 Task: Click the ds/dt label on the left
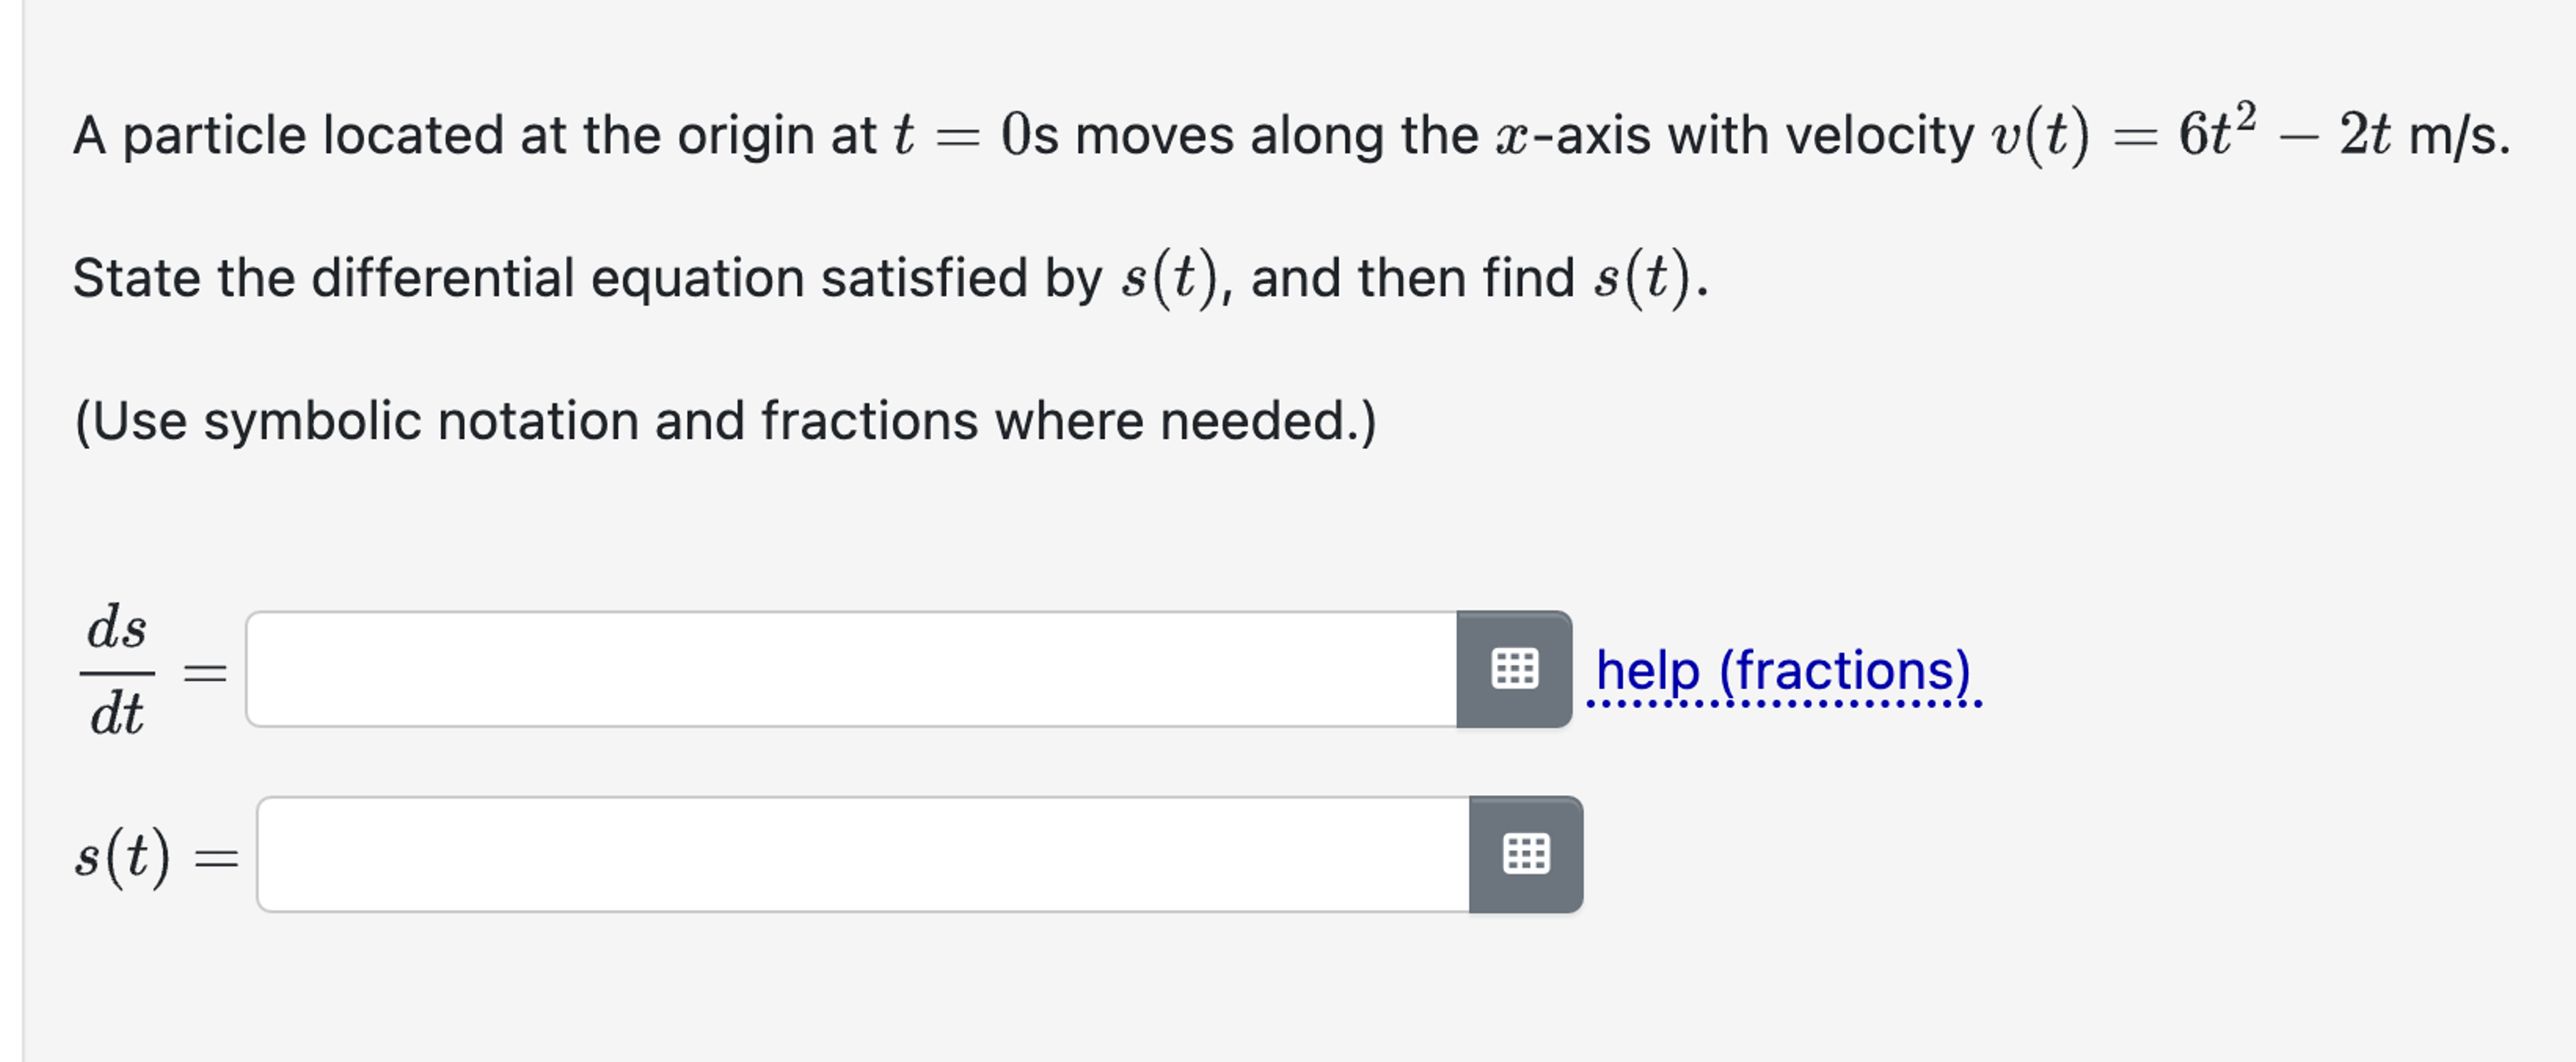[x=117, y=668]
